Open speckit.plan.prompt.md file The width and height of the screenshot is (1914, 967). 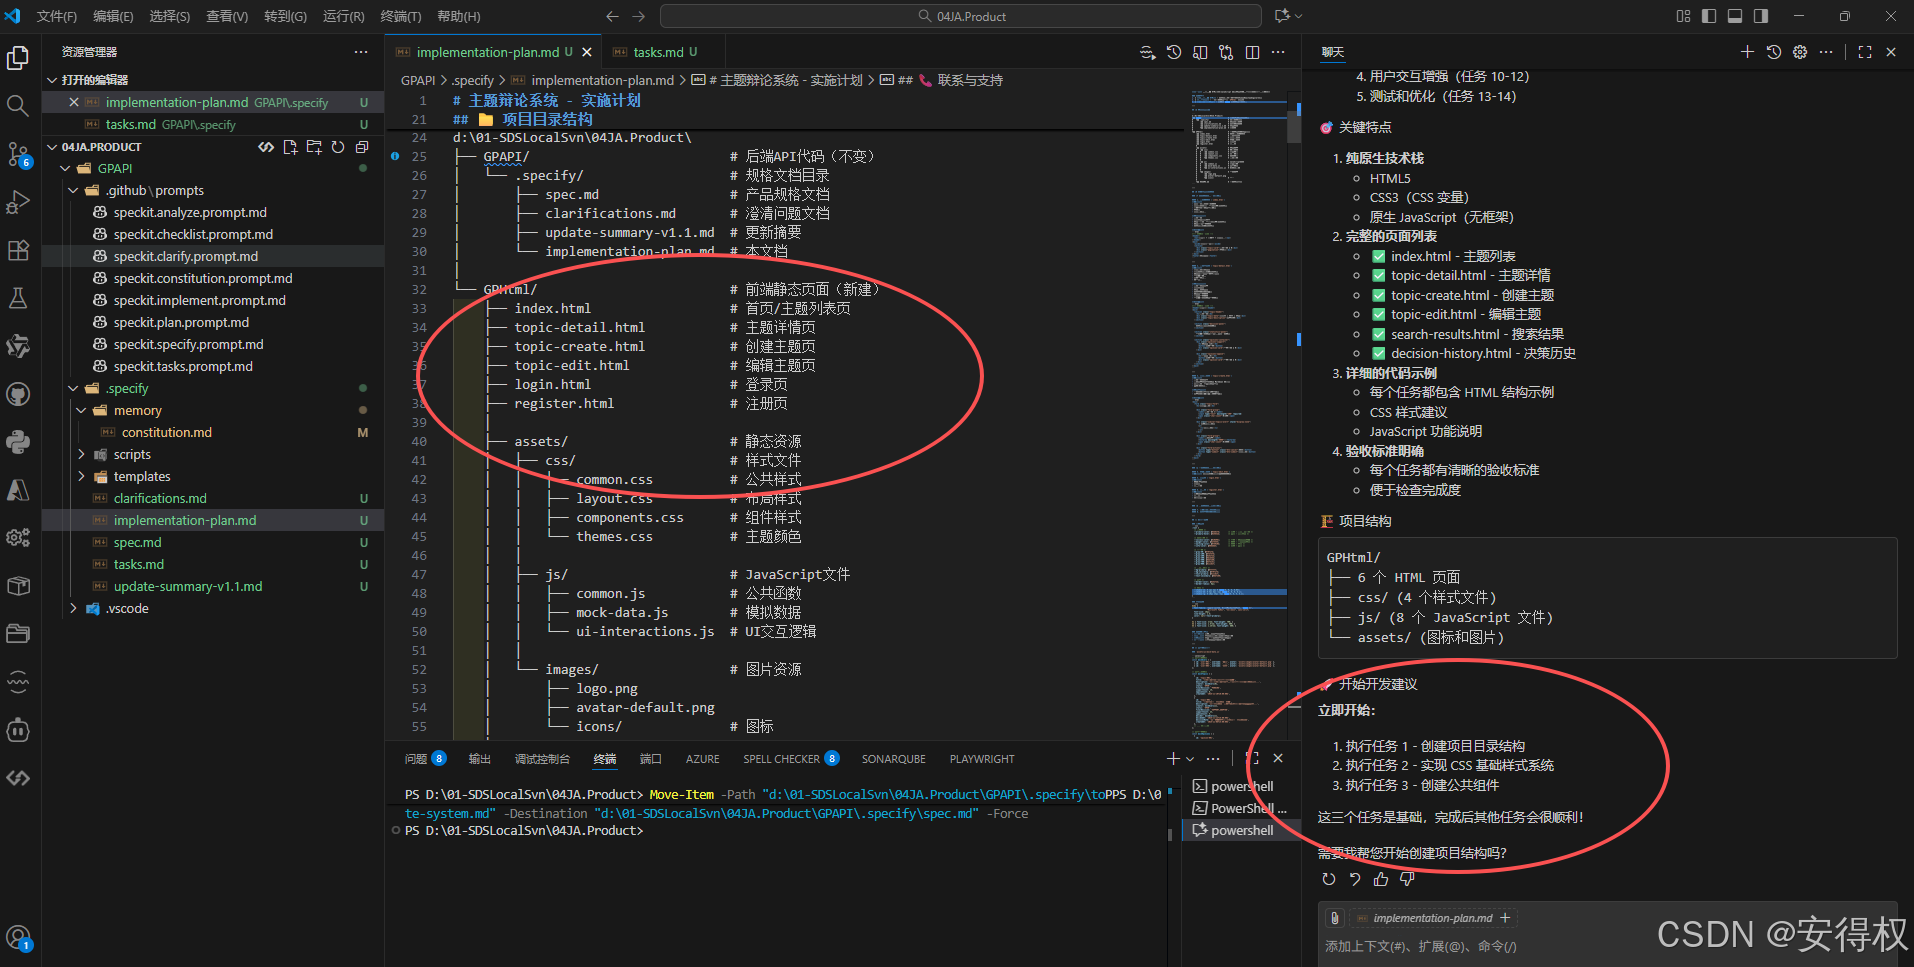181,322
